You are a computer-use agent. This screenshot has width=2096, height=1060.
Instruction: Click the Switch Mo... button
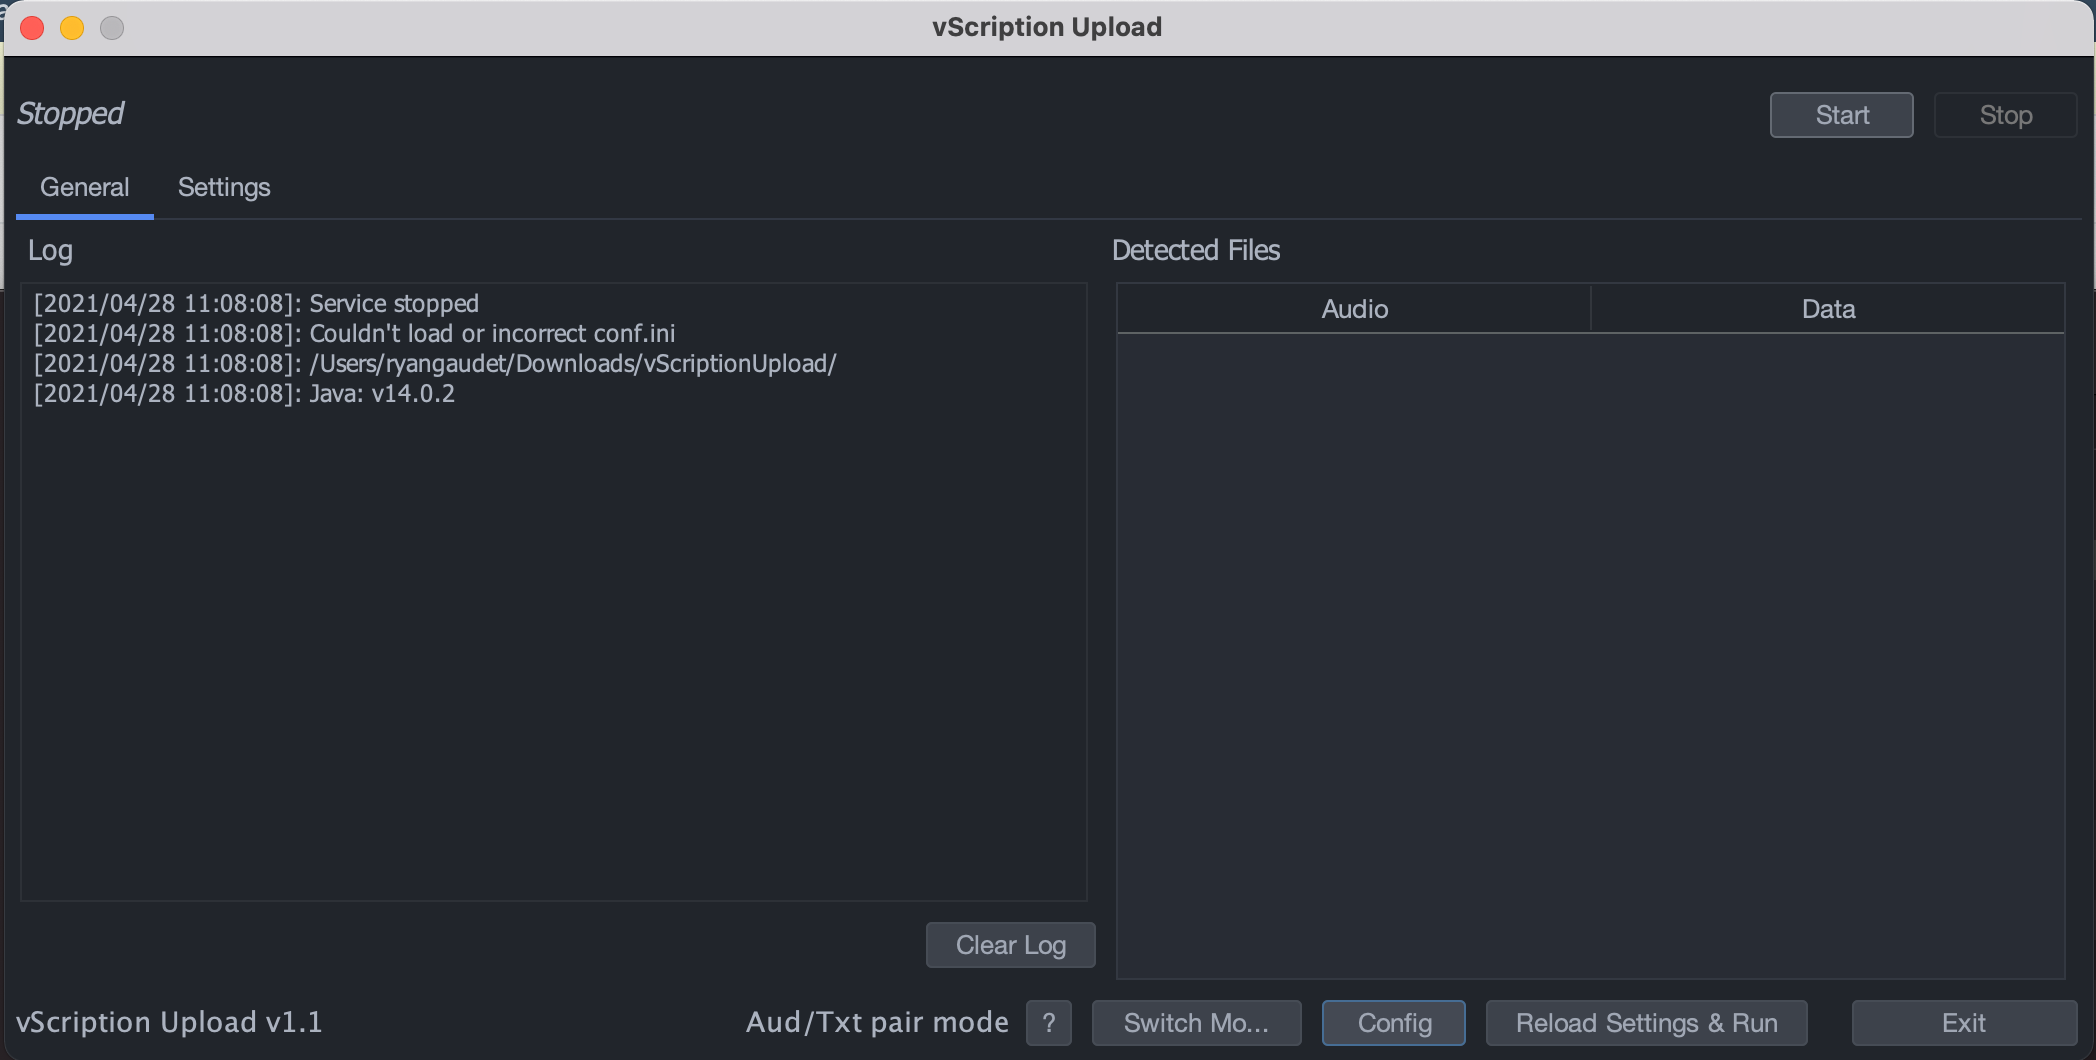point(1196,1023)
